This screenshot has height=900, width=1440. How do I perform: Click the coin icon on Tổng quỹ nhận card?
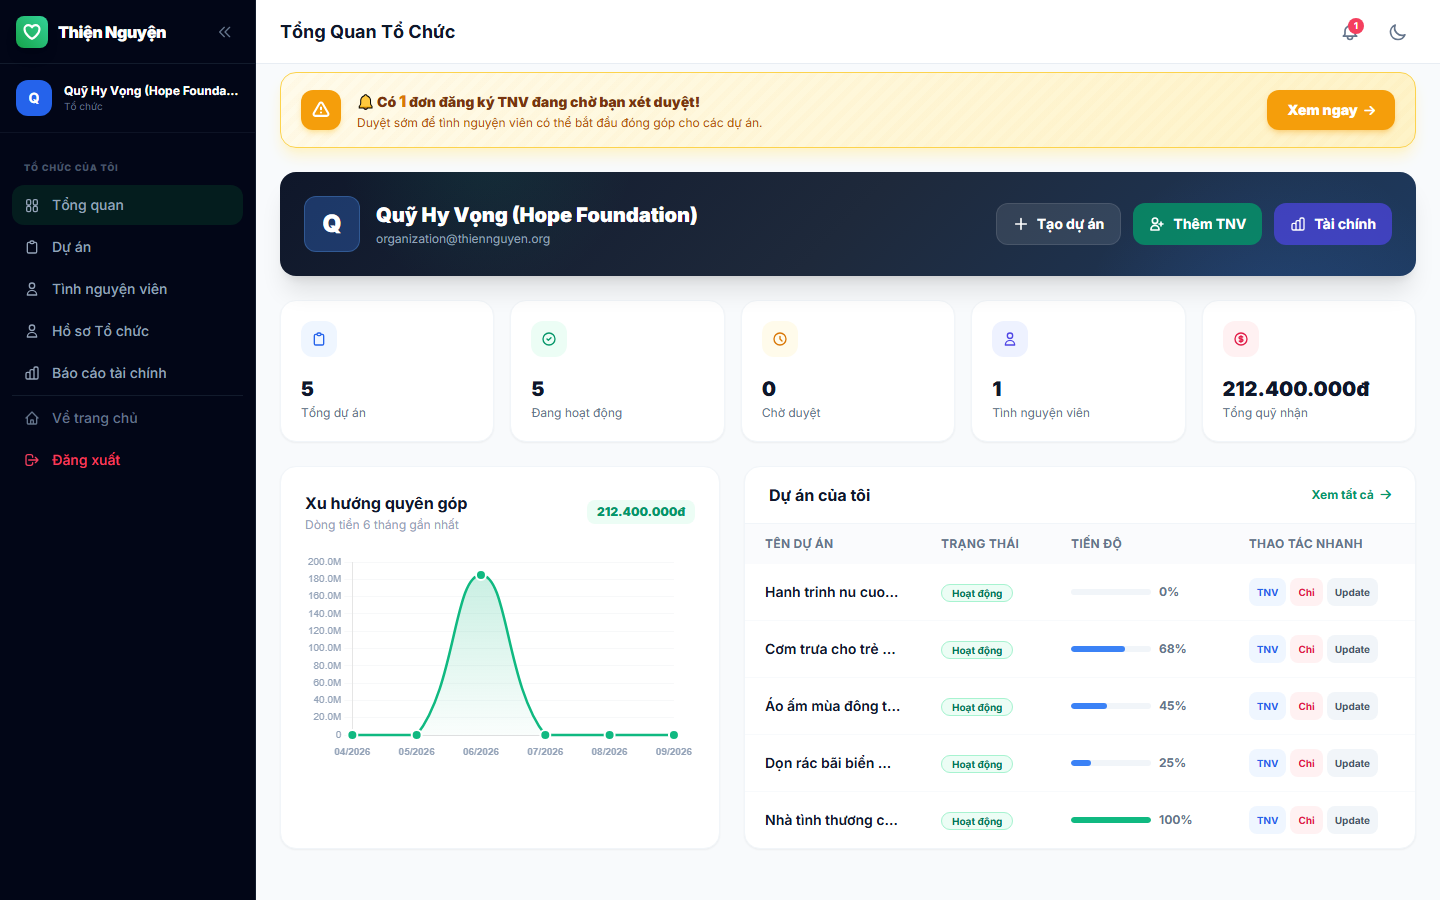[1241, 339]
